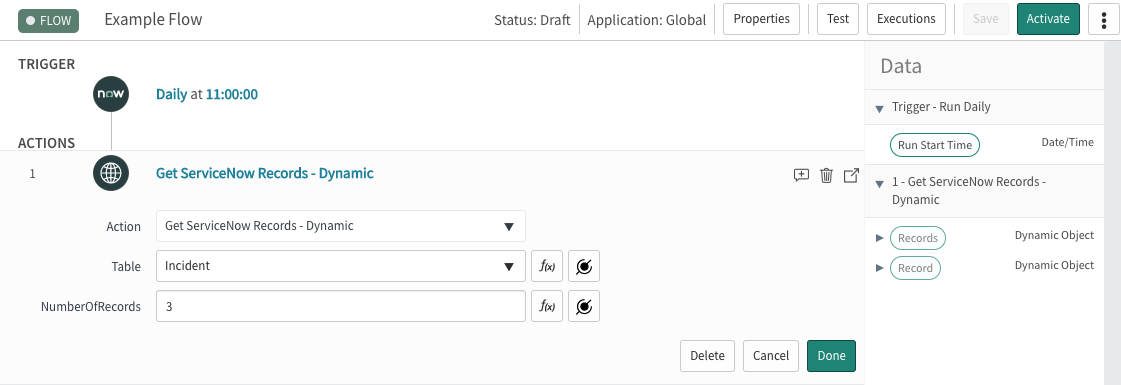The image size is (1121, 385).
Task: Click the 11:00:00 trigger time link
Action: [232, 94]
